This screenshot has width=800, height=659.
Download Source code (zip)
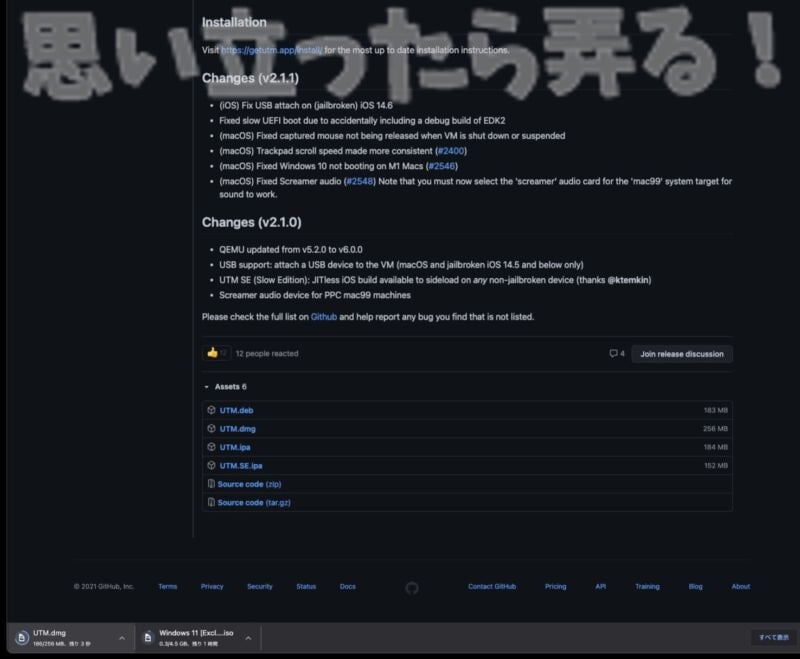pyautogui.click(x=249, y=484)
